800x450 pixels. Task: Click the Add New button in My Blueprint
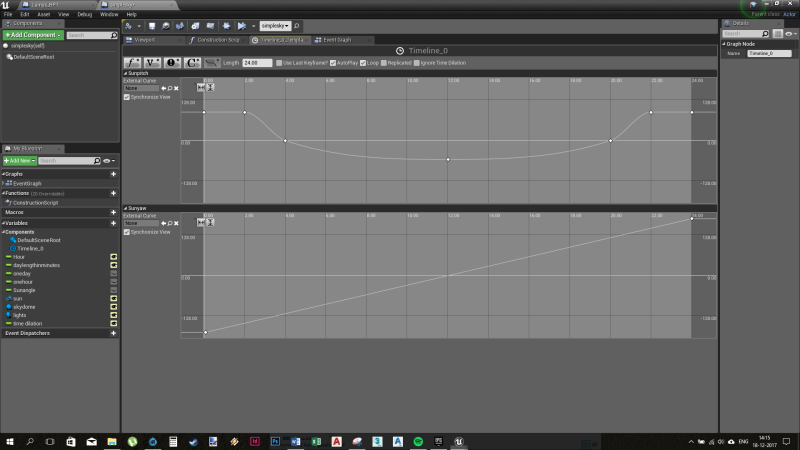pos(18,160)
